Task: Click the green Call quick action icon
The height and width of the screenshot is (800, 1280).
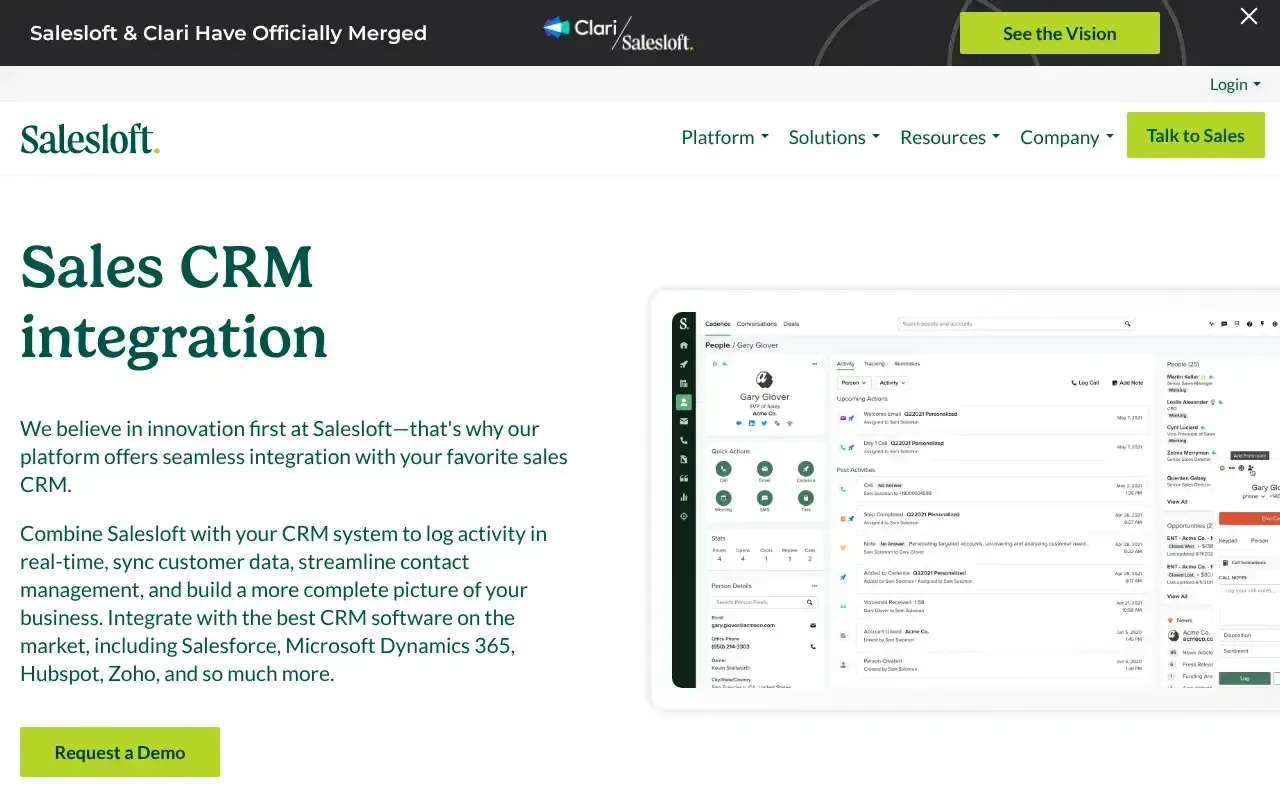Action: coord(723,468)
